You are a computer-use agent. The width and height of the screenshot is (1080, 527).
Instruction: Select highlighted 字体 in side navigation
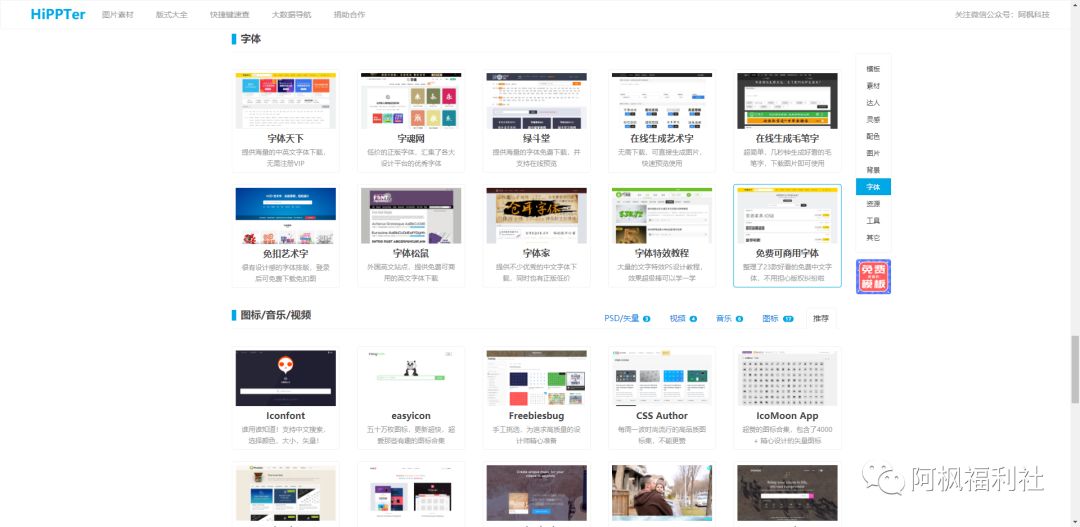[x=873, y=187]
